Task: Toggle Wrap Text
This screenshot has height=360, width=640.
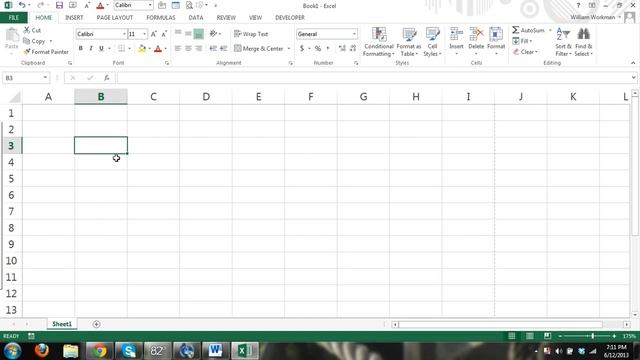Action: click(x=251, y=34)
